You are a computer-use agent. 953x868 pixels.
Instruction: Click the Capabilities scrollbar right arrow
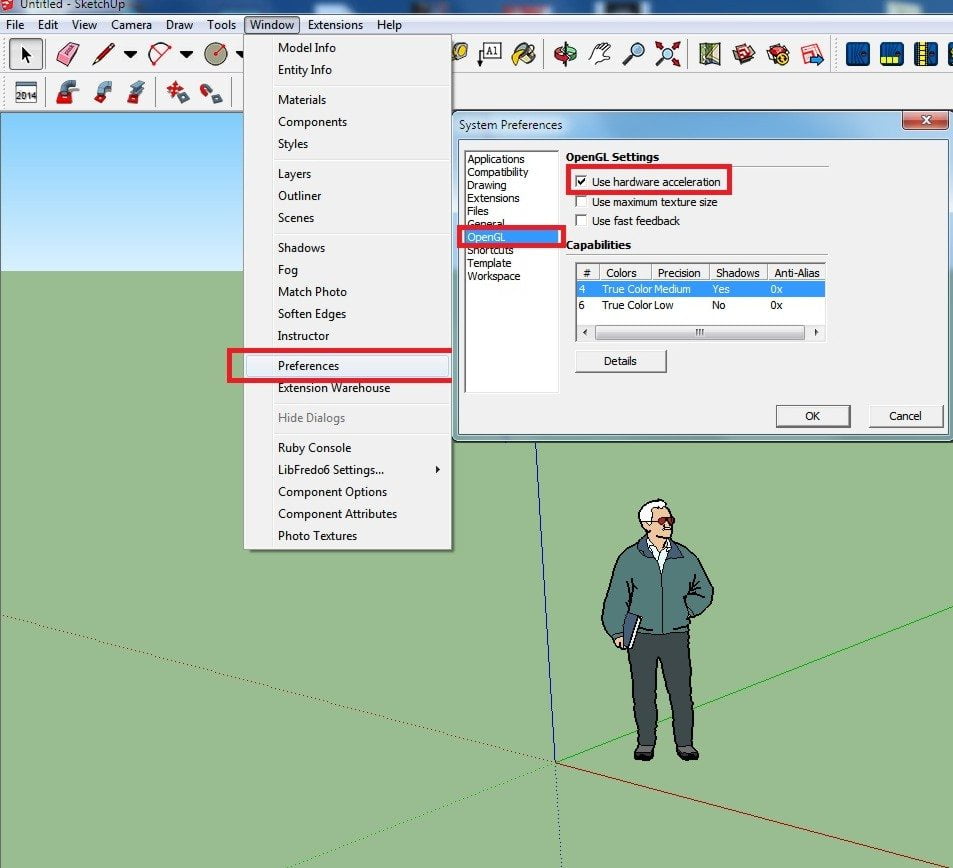click(816, 332)
